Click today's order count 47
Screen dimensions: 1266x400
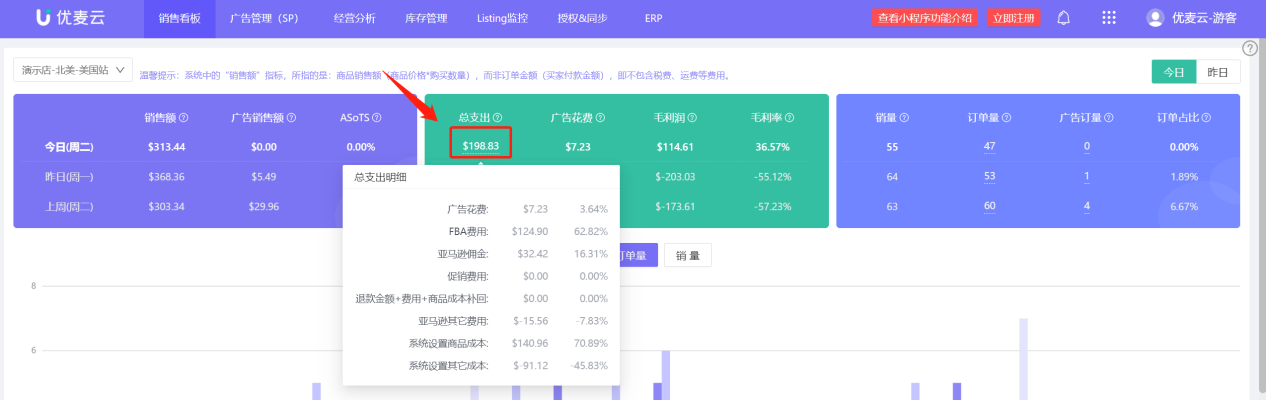coord(989,147)
